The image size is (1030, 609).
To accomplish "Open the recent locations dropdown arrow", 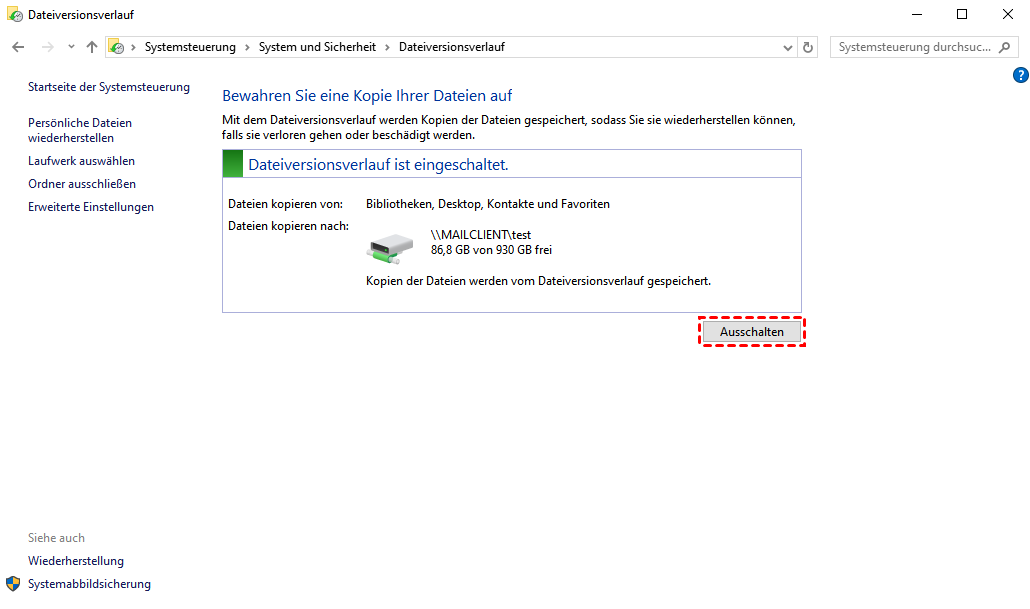I will point(70,47).
